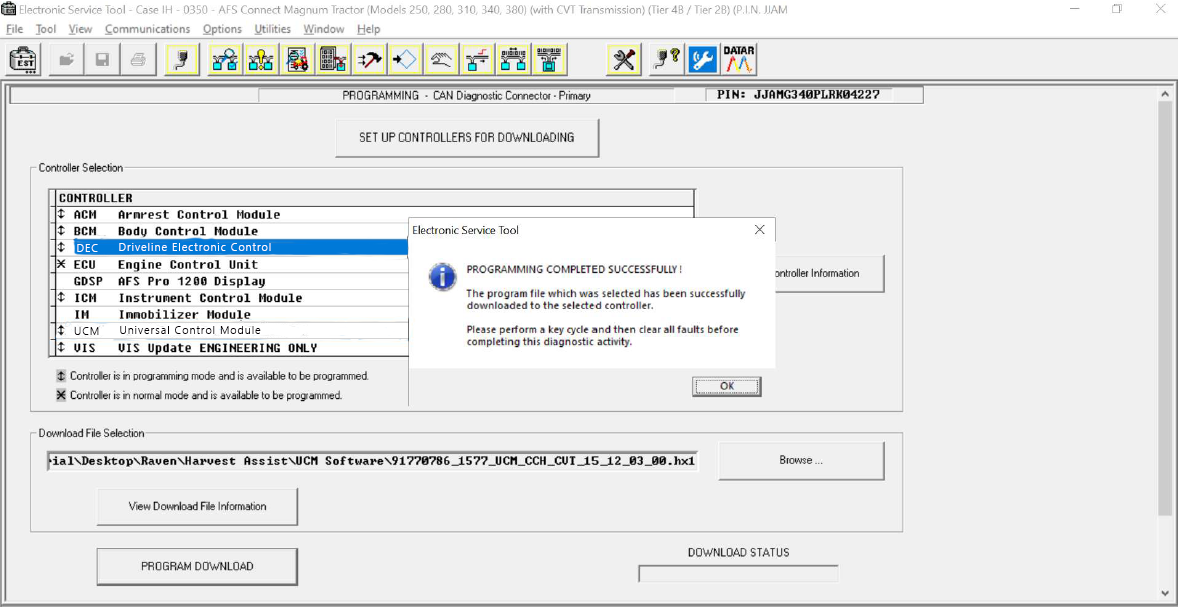Click the connector with question mark icon
The image size is (1179, 607).
pyautogui.click(x=666, y=59)
